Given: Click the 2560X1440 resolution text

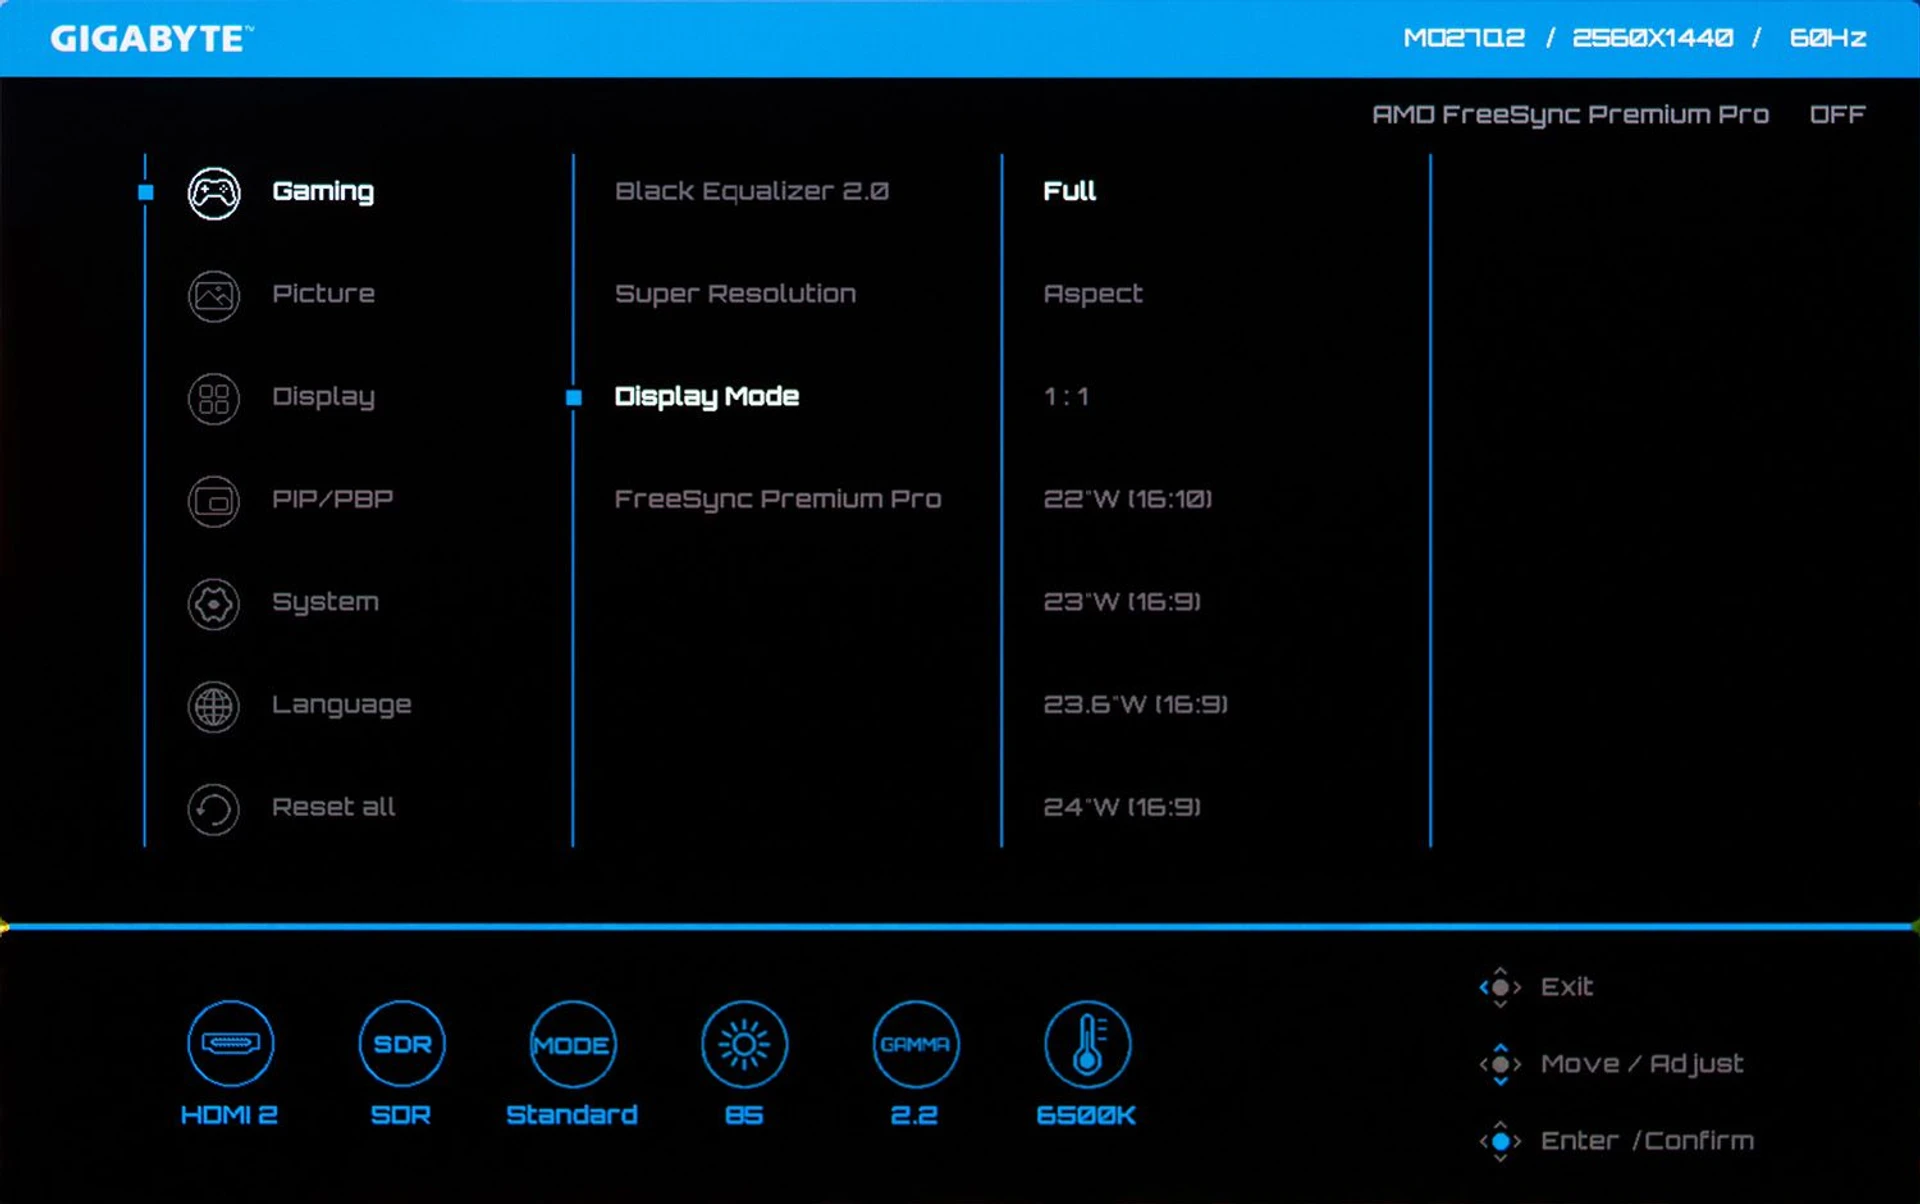Looking at the screenshot, I should pyautogui.click(x=1652, y=38).
